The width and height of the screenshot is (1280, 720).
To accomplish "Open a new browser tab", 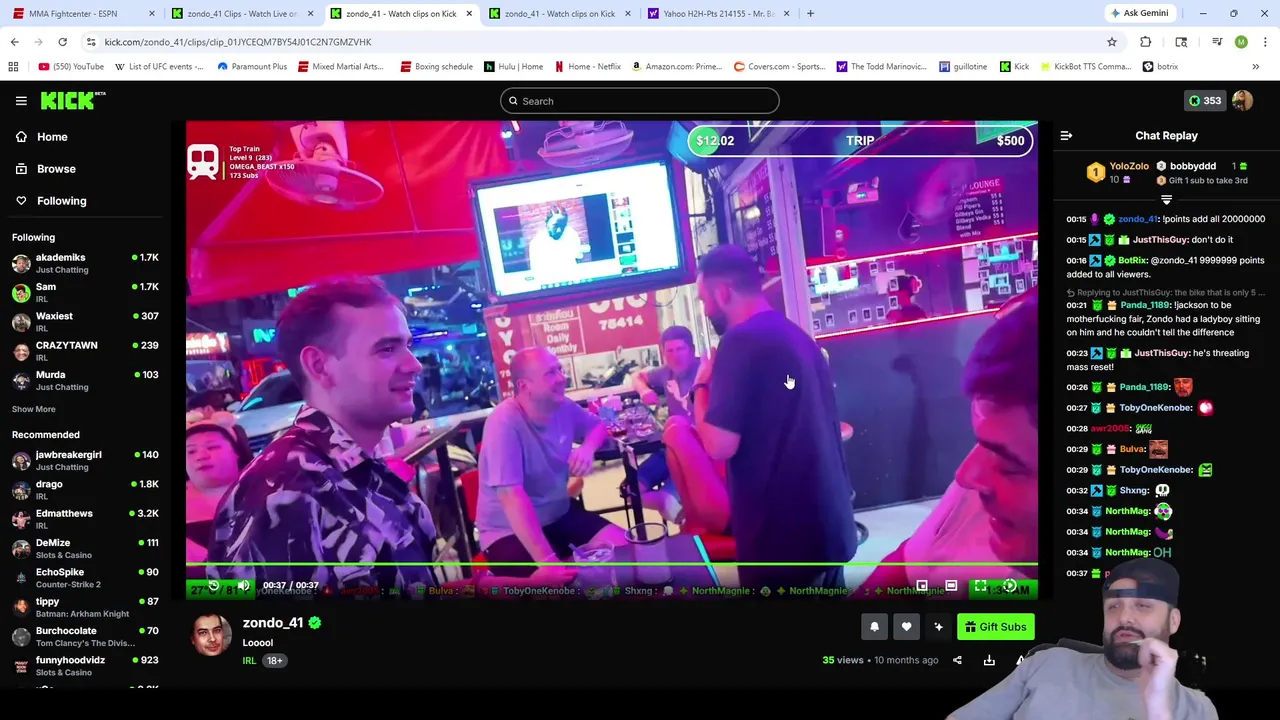I will [x=810, y=13].
